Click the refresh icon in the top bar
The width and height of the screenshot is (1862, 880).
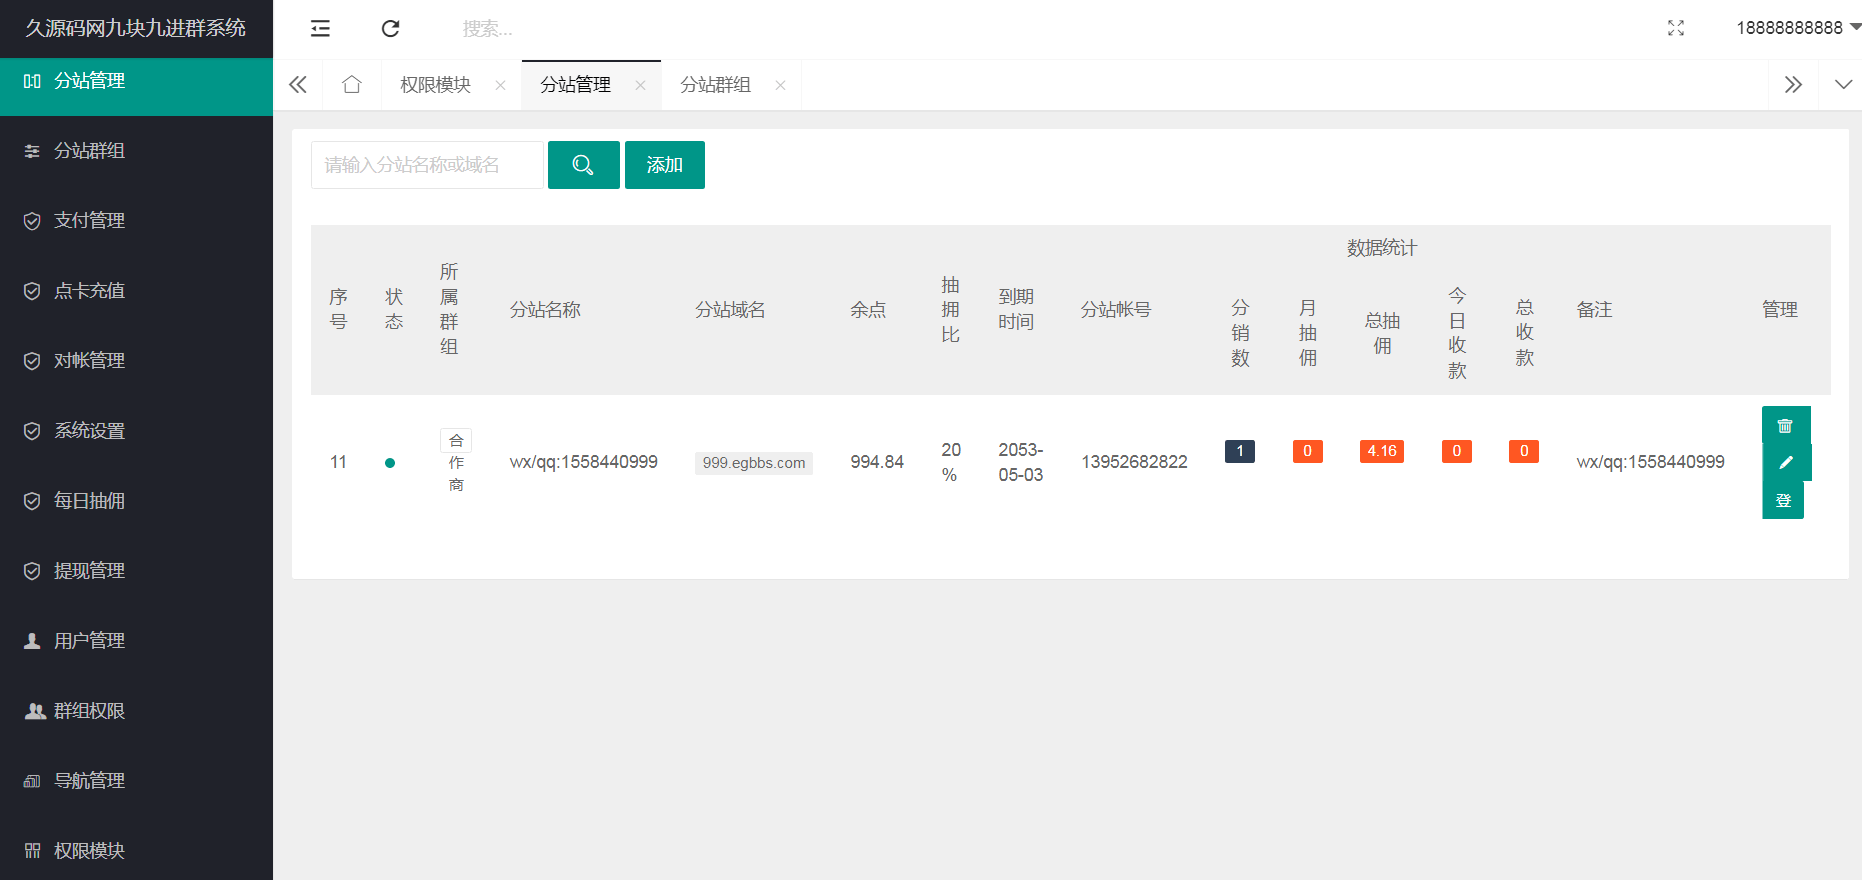coord(391,29)
